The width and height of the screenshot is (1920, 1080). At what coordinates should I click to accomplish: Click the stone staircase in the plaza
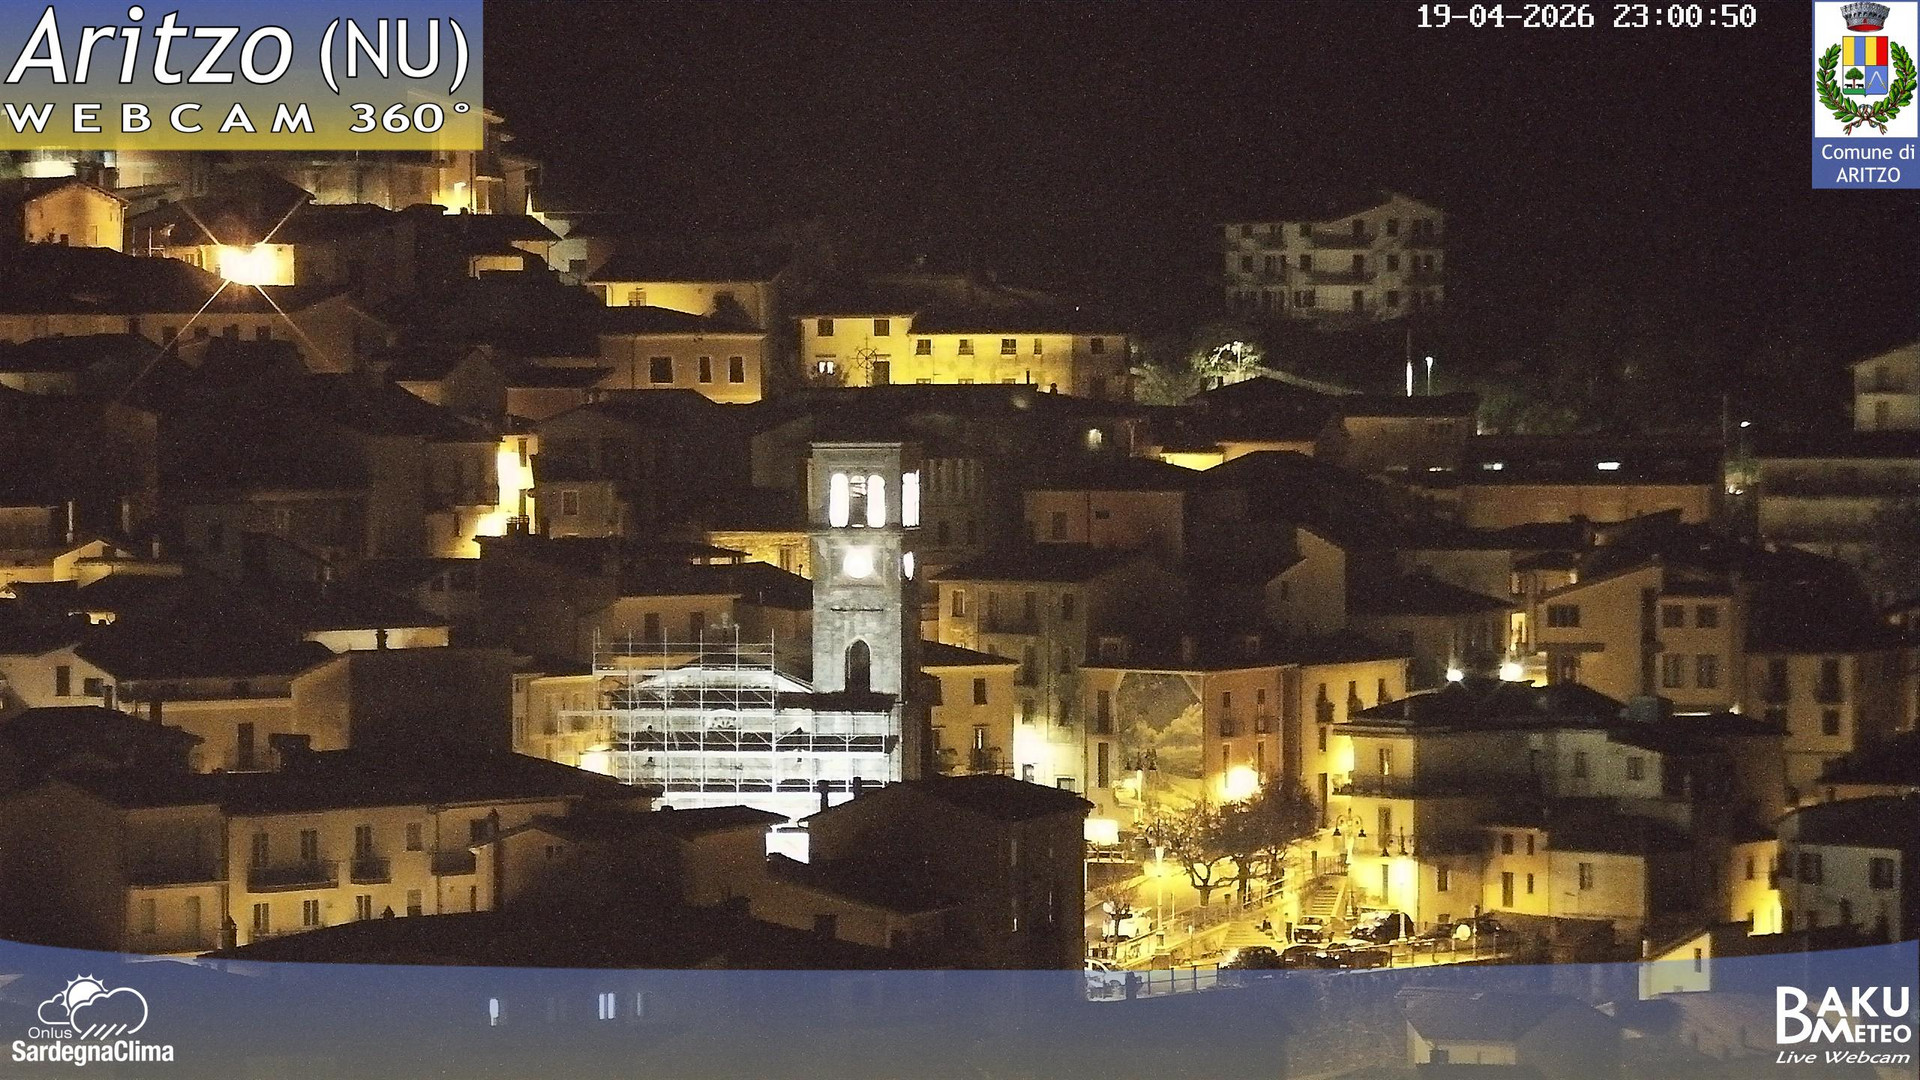pos(1322,901)
